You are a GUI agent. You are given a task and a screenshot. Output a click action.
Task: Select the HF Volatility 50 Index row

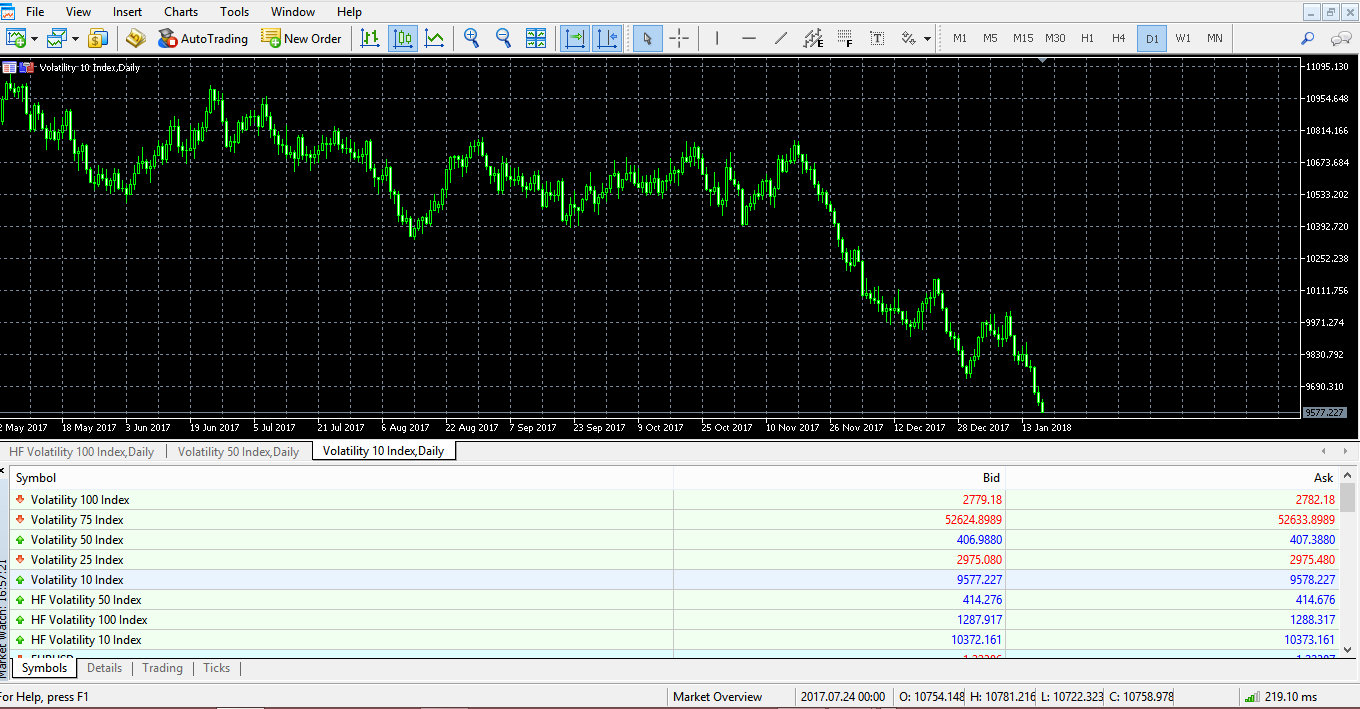pos(676,600)
